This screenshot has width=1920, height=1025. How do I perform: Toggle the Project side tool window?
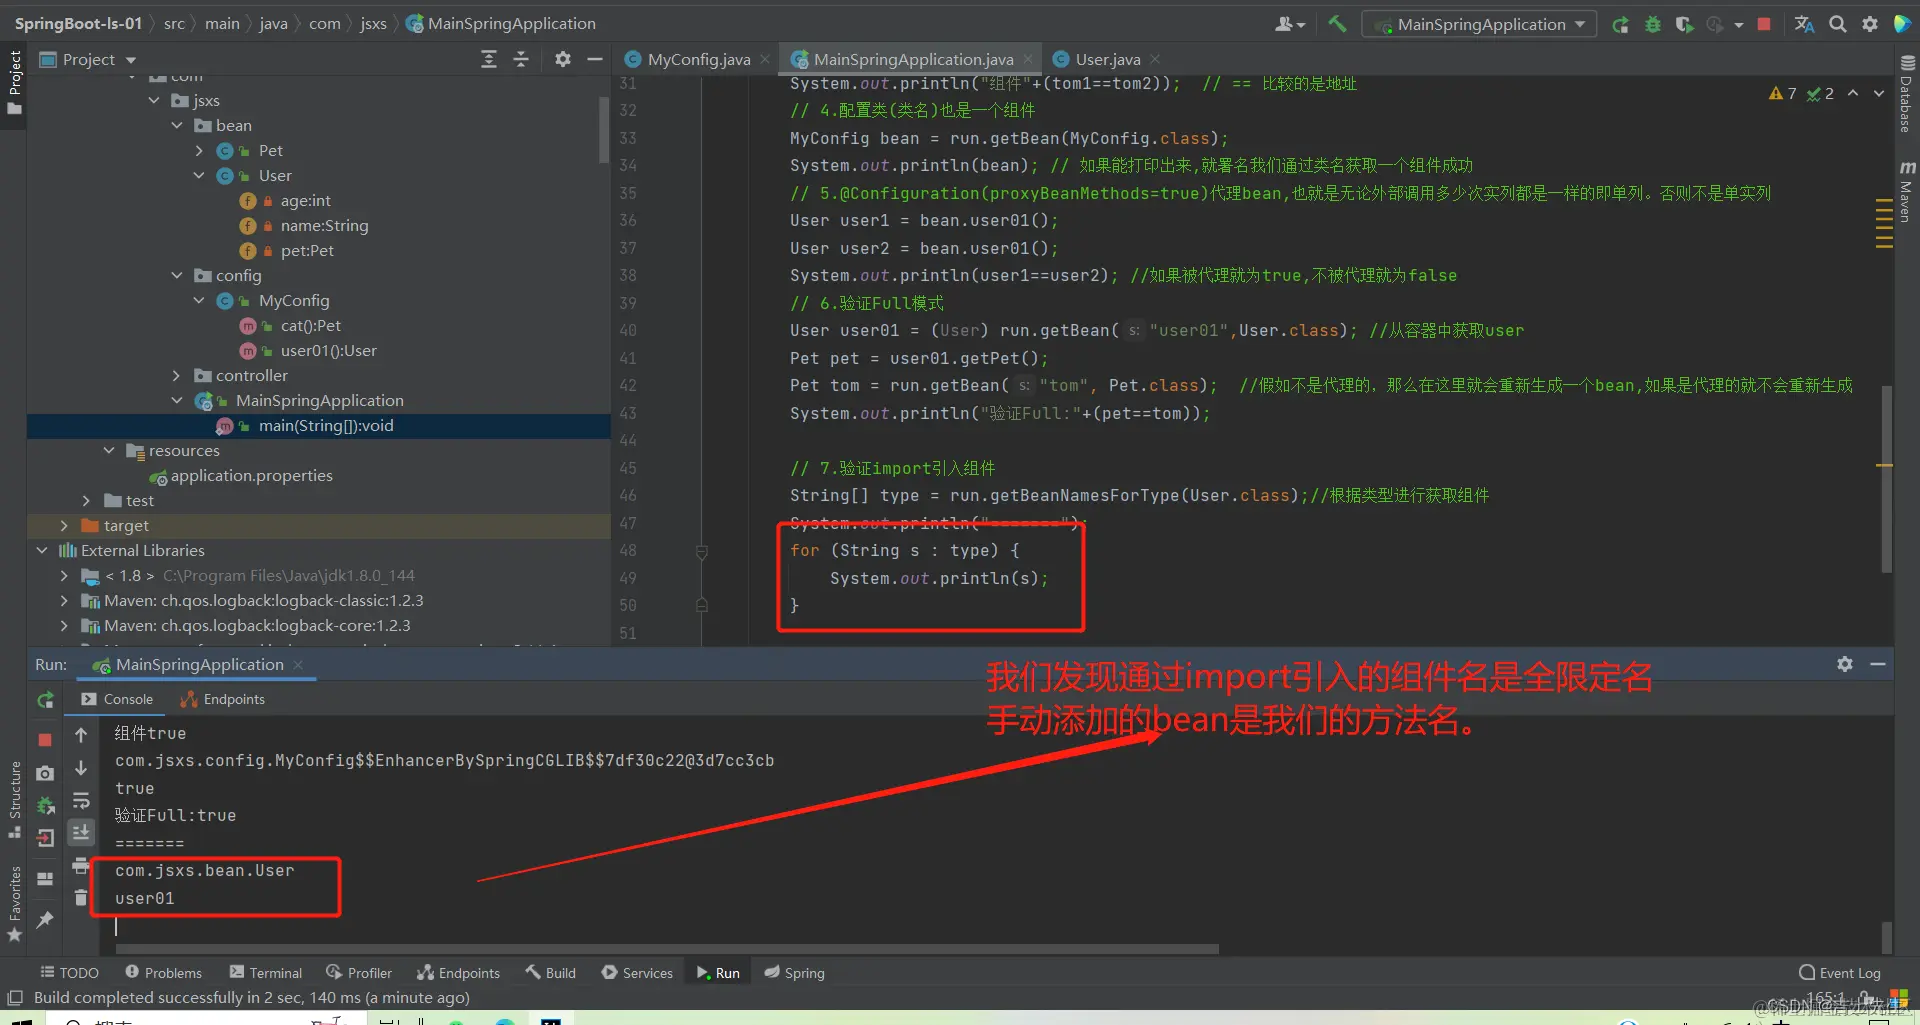pyautogui.click(x=14, y=83)
